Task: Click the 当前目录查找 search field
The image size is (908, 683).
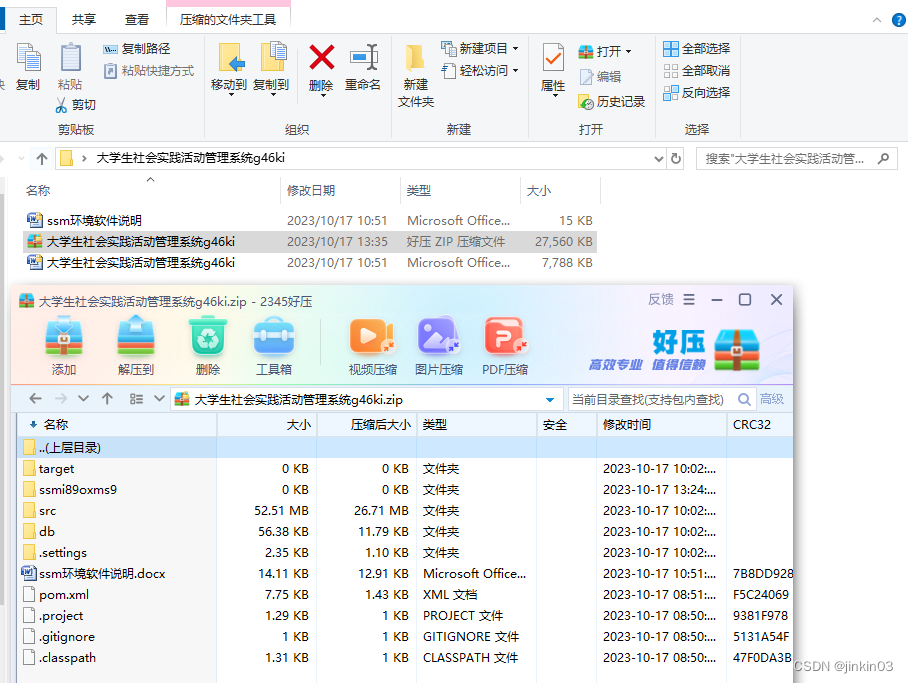Action: click(652, 399)
